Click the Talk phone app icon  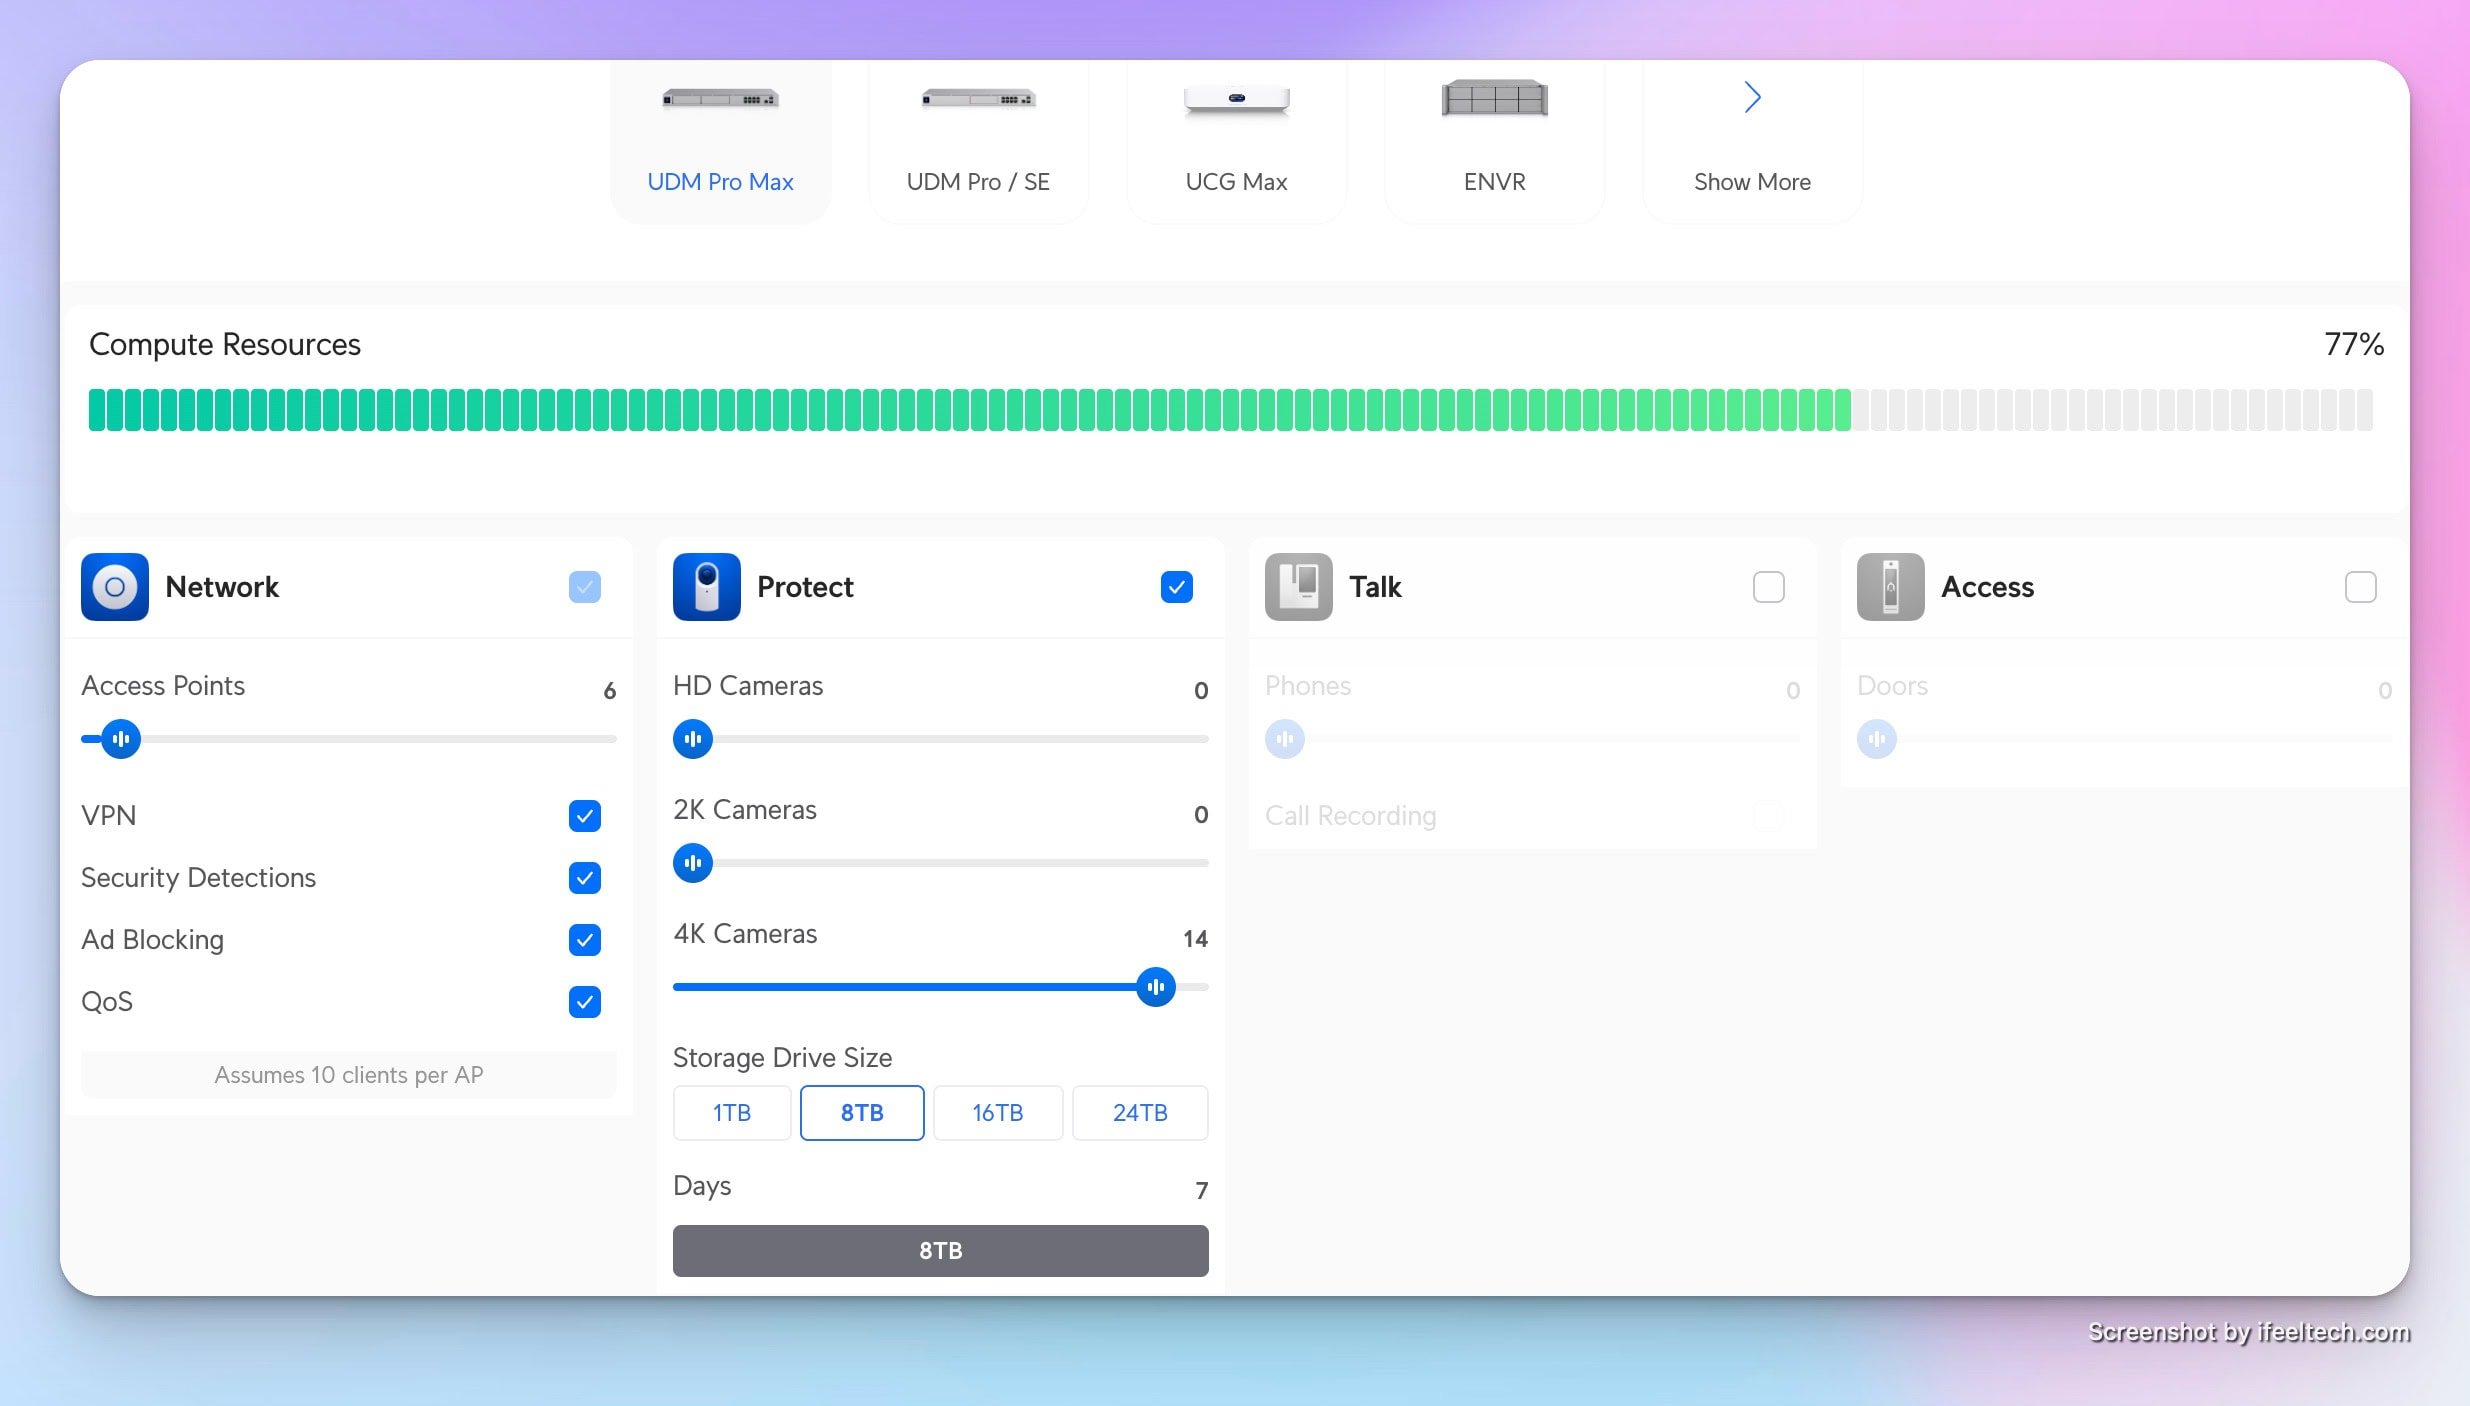point(1298,587)
